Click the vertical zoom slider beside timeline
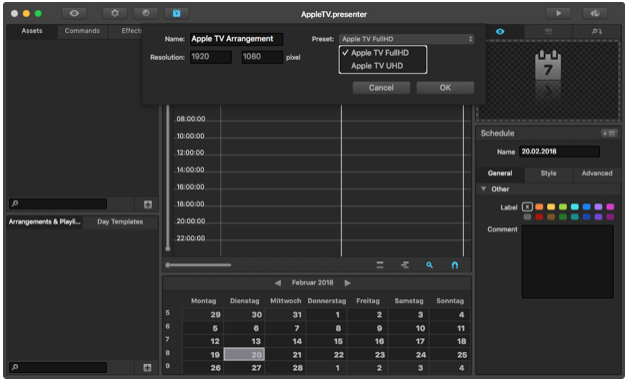 pos(168,178)
